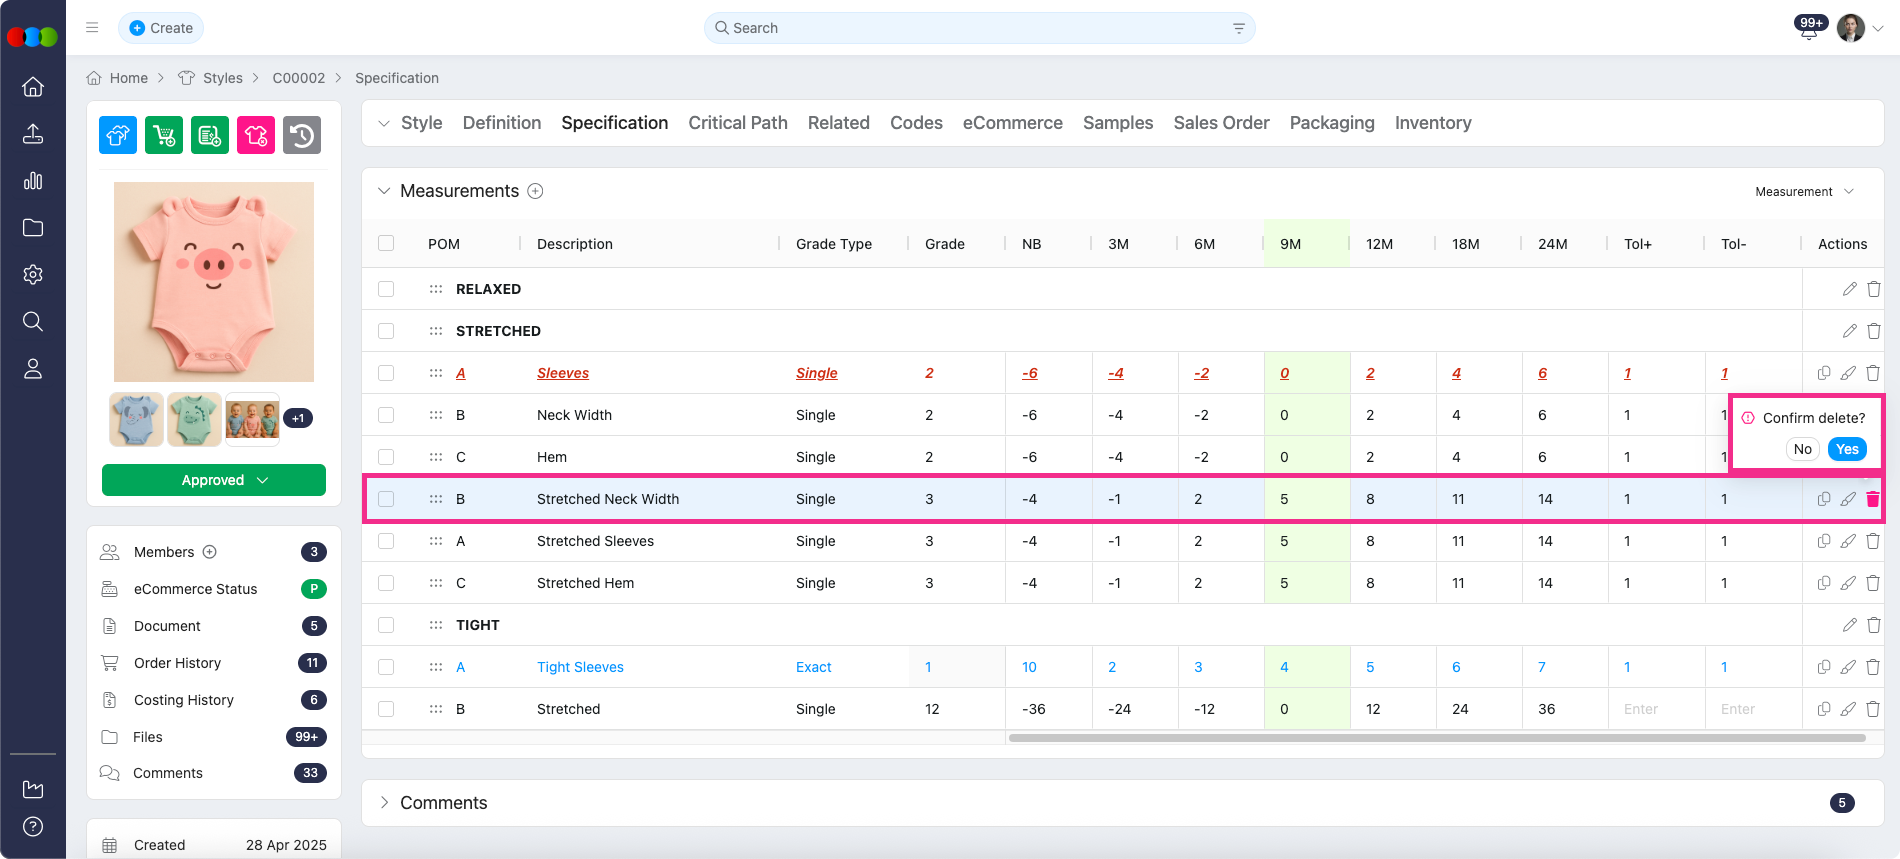Click the edit pencil icon for the RELAXED row
1900x859 pixels.
pos(1849,289)
